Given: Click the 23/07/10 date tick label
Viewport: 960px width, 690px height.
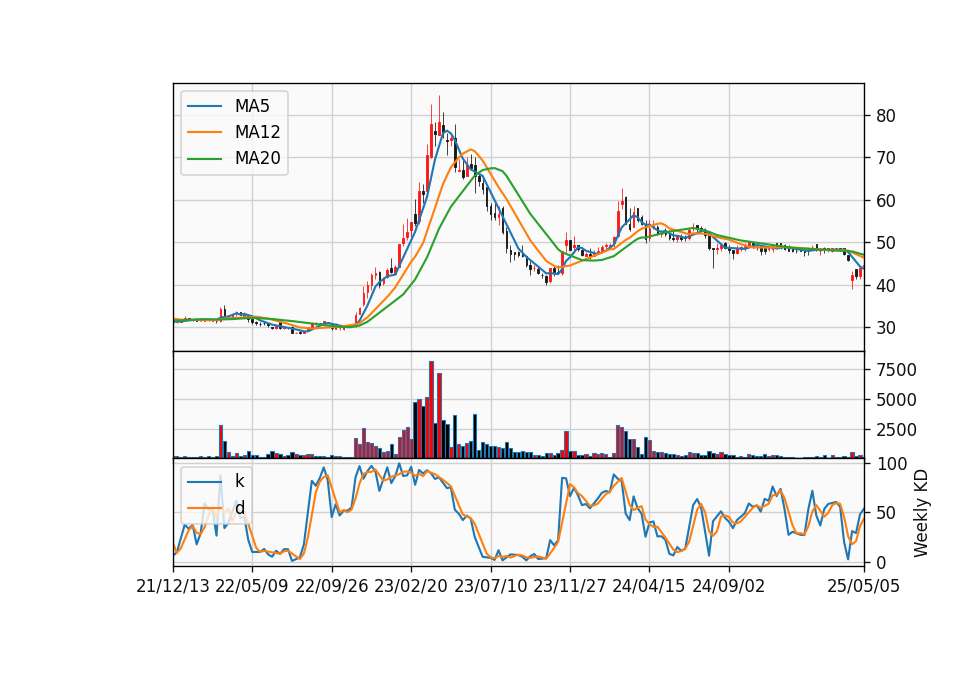Looking at the screenshot, I should click(x=490, y=587).
